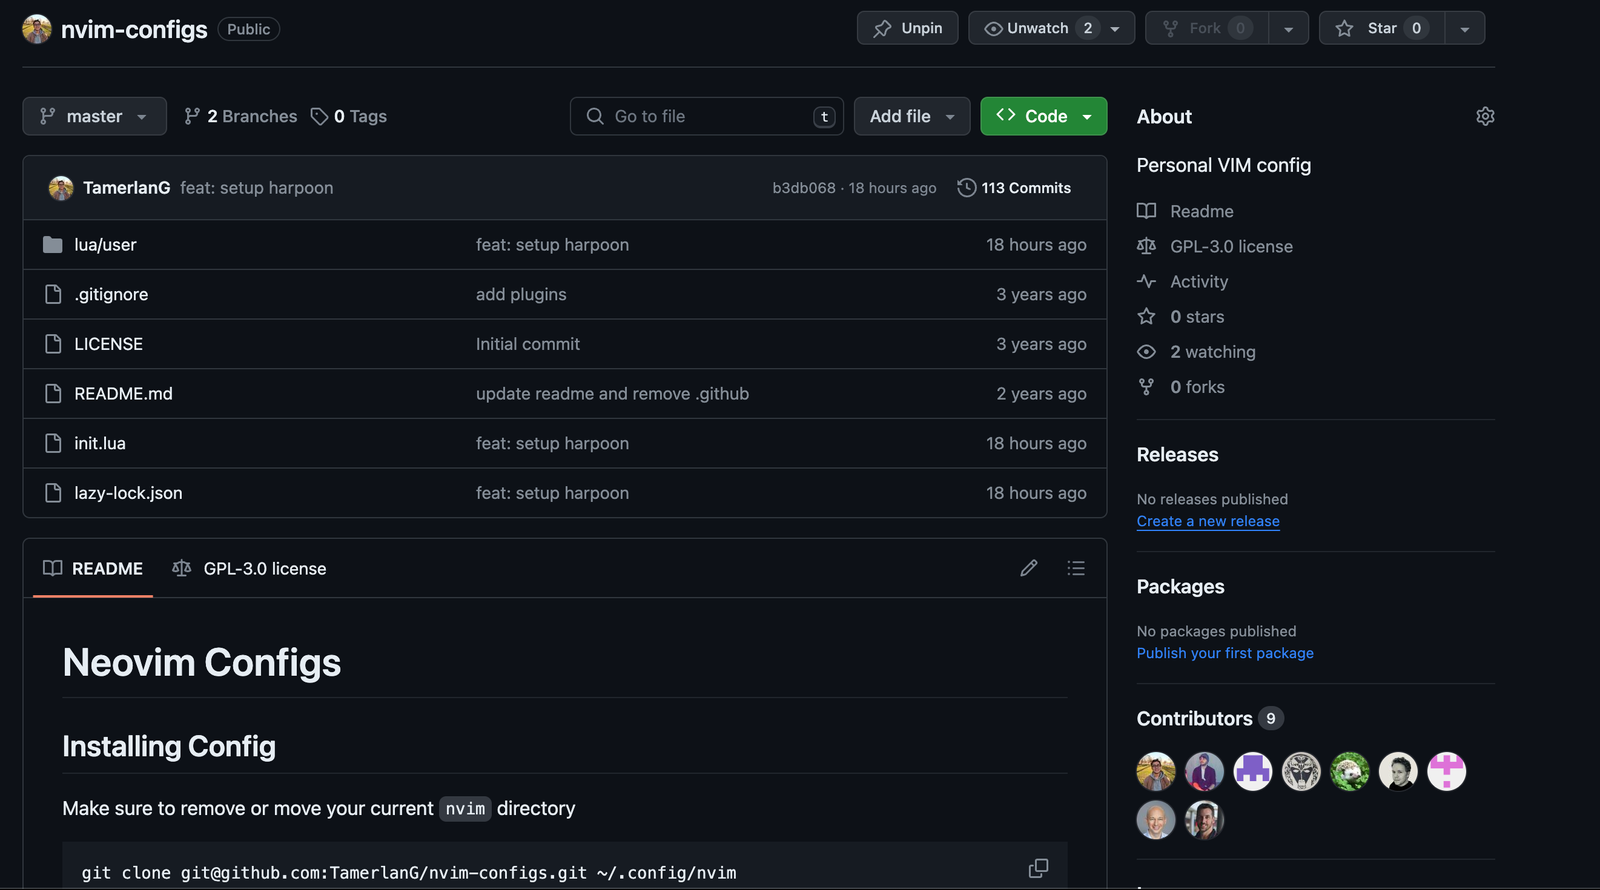Screen dimensions: 1600x890
Task: Open the green Code dropdown
Action: pyautogui.click(x=1043, y=117)
